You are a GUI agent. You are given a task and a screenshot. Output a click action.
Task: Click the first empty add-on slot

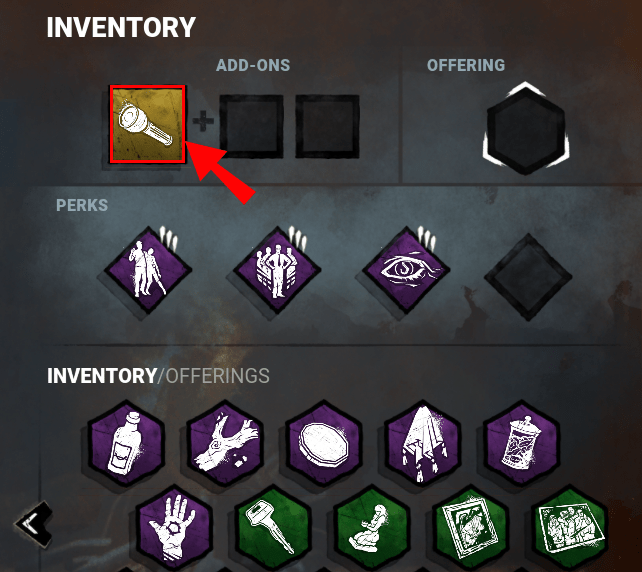pyautogui.click(x=251, y=126)
